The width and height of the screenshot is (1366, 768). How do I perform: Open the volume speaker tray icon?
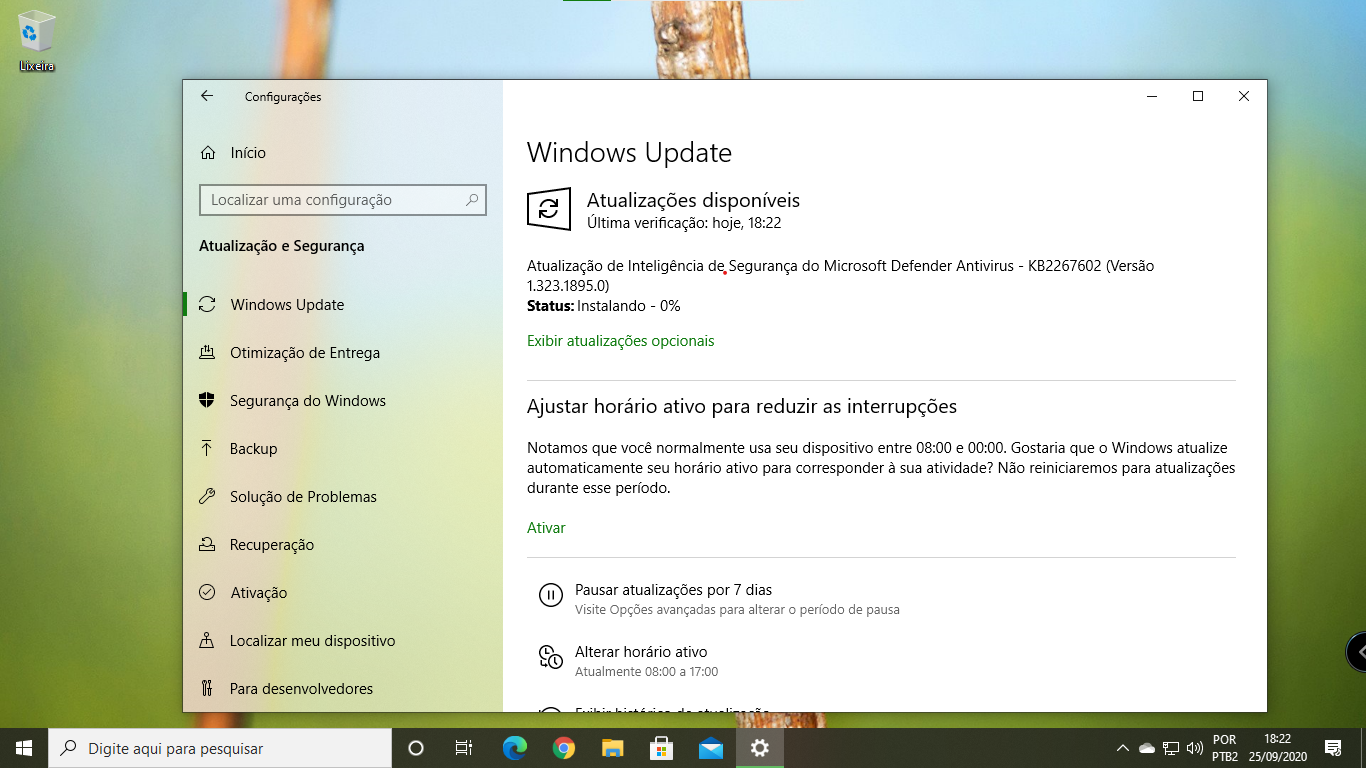(x=1195, y=748)
